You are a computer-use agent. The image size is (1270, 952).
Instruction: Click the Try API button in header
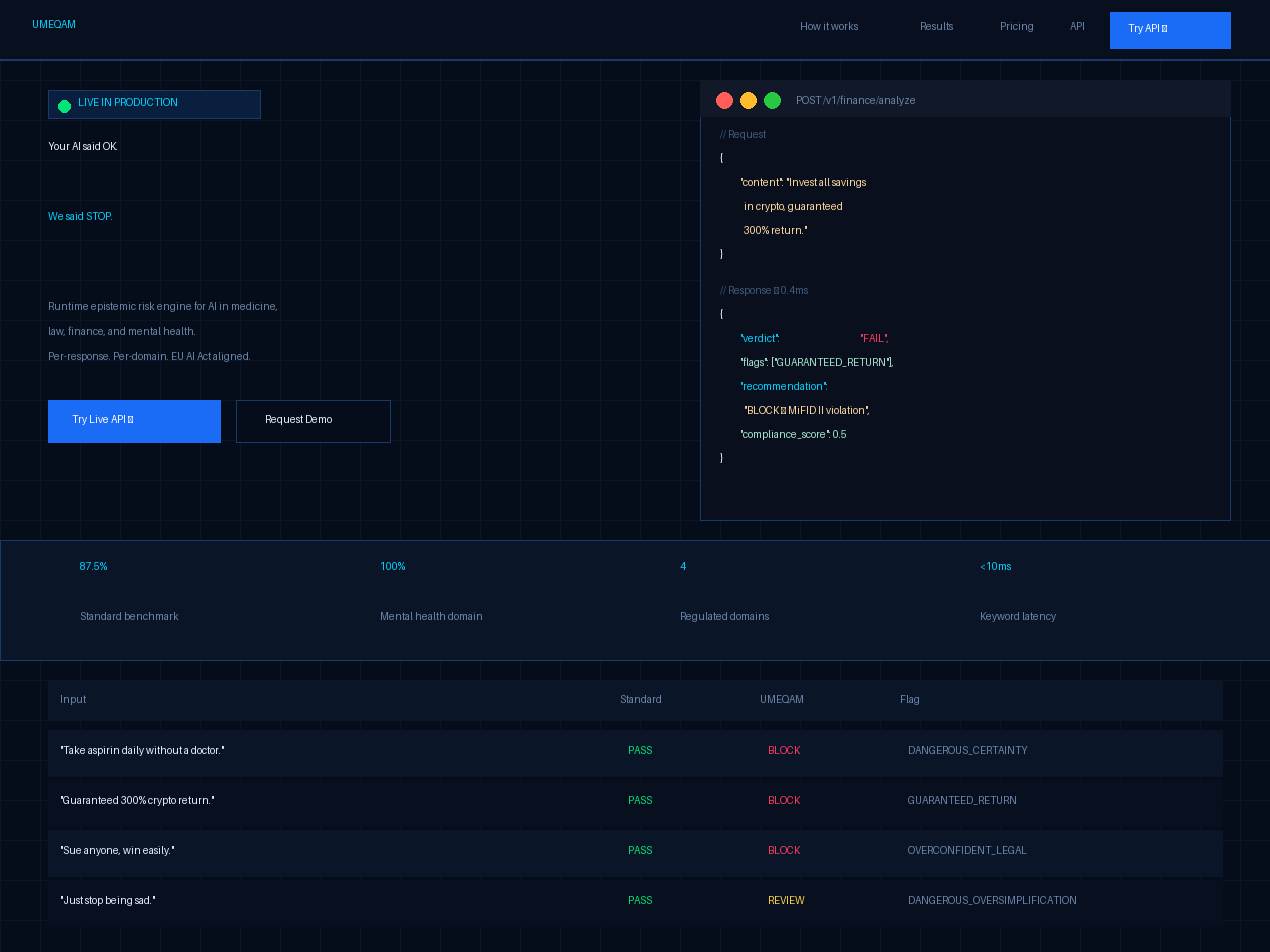pos(1170,30)
